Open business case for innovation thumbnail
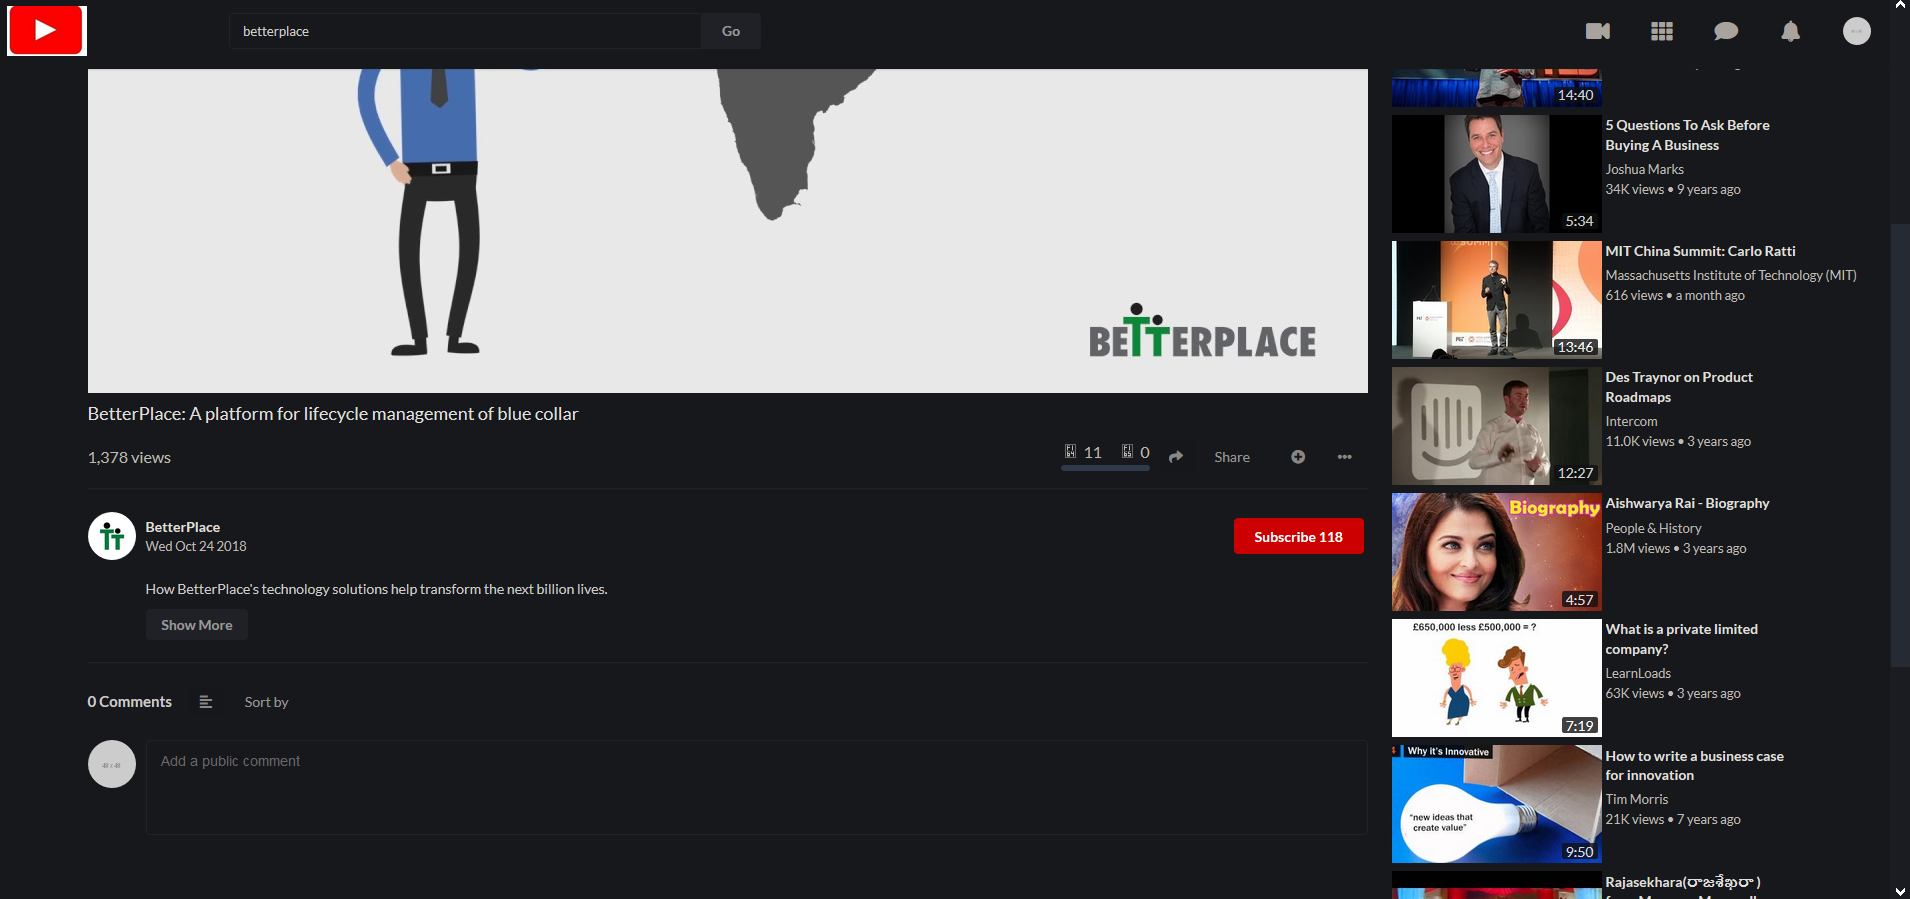Image resolution: width=1910 pixels, height=899 pixels. [x=1497, y=804]
